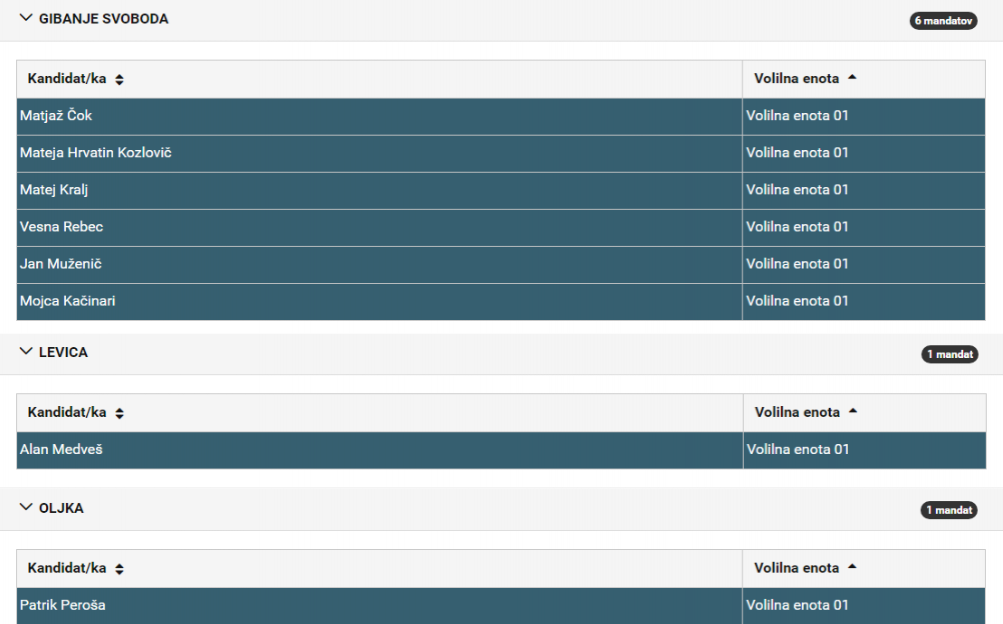Select candidate Matjaž Čok

coord(56,116)
